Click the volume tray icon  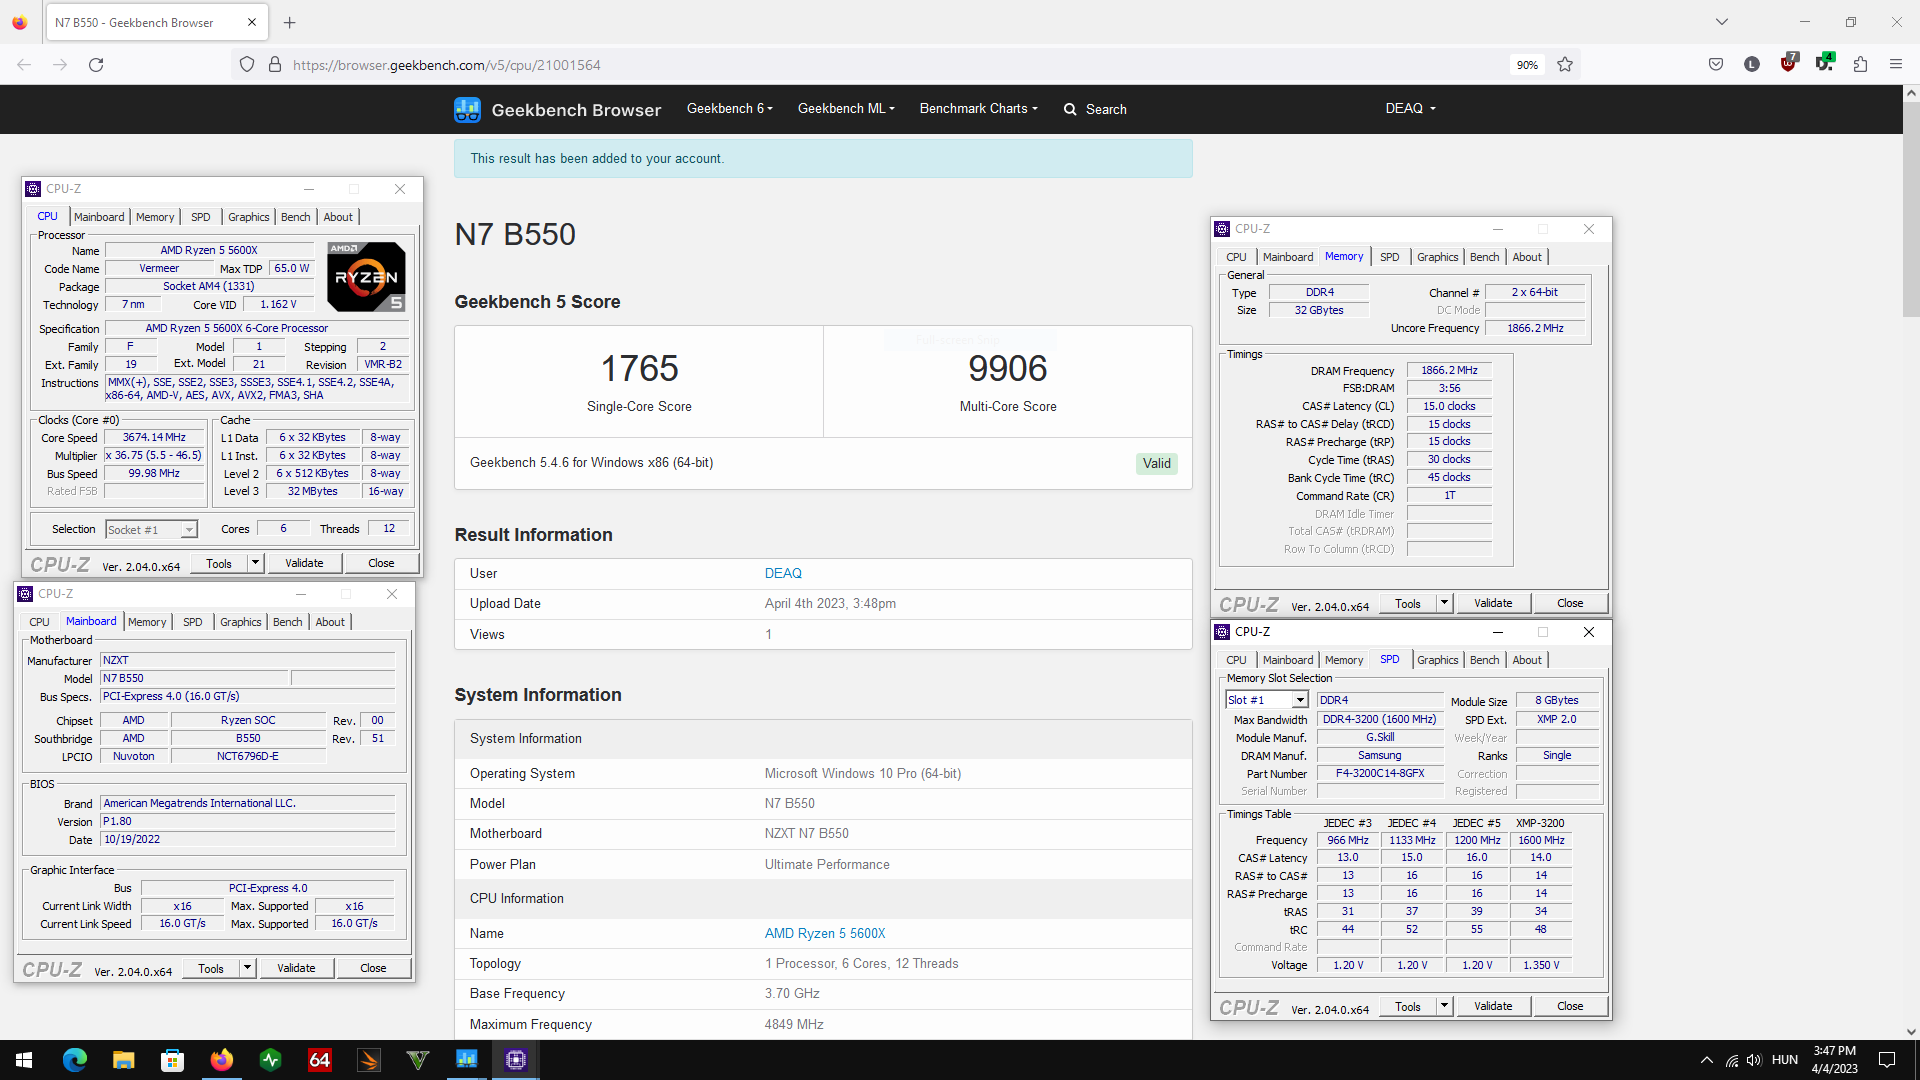(x=1754, y=1060)
